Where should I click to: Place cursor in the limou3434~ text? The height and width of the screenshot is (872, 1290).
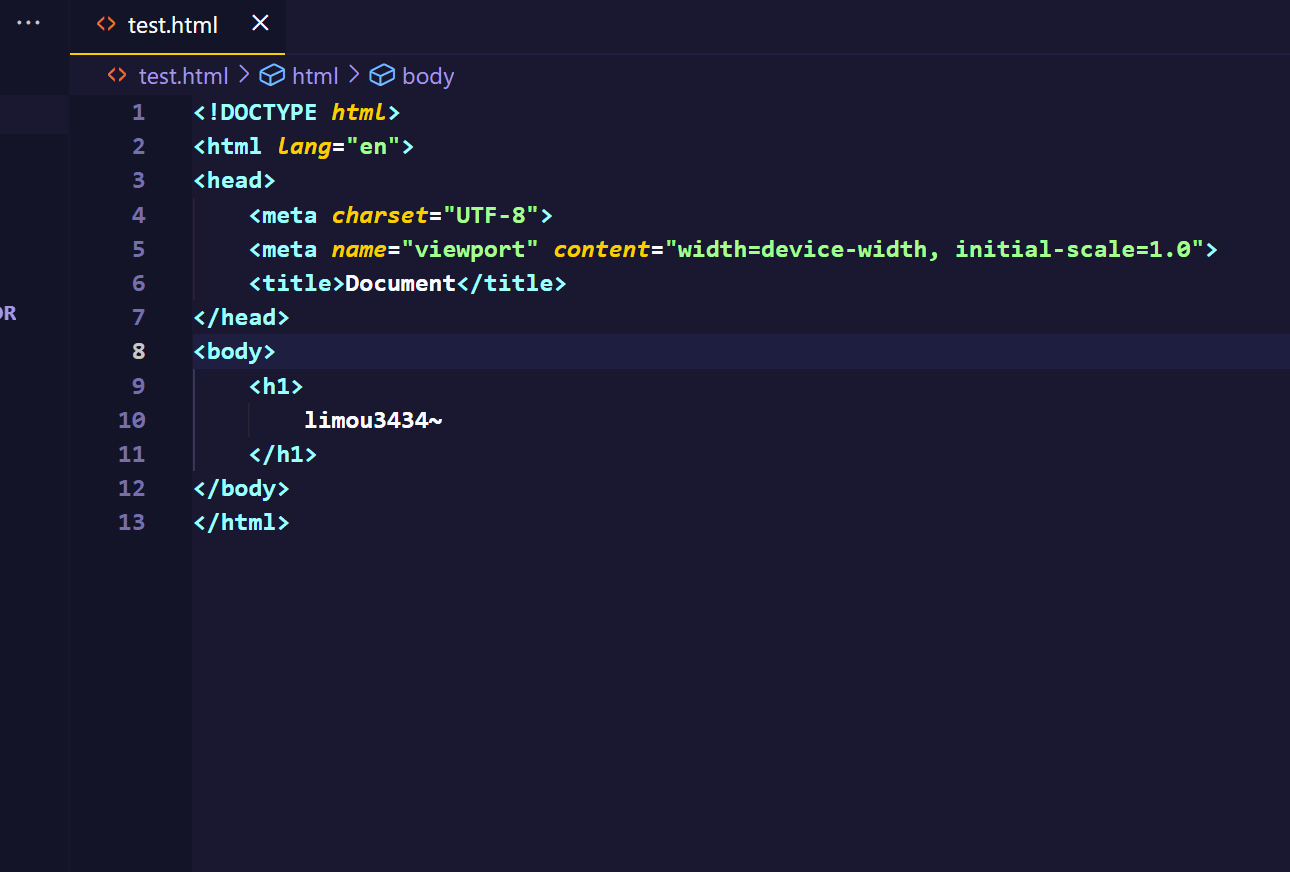[x=373, y=420]
